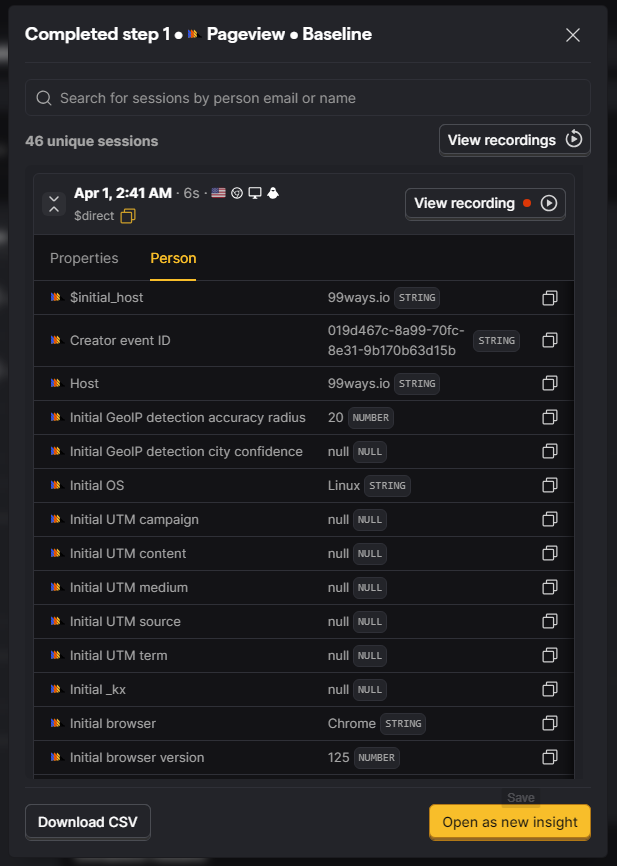
Task: Copy the Initial UTM source value
Action: [549, 621]
